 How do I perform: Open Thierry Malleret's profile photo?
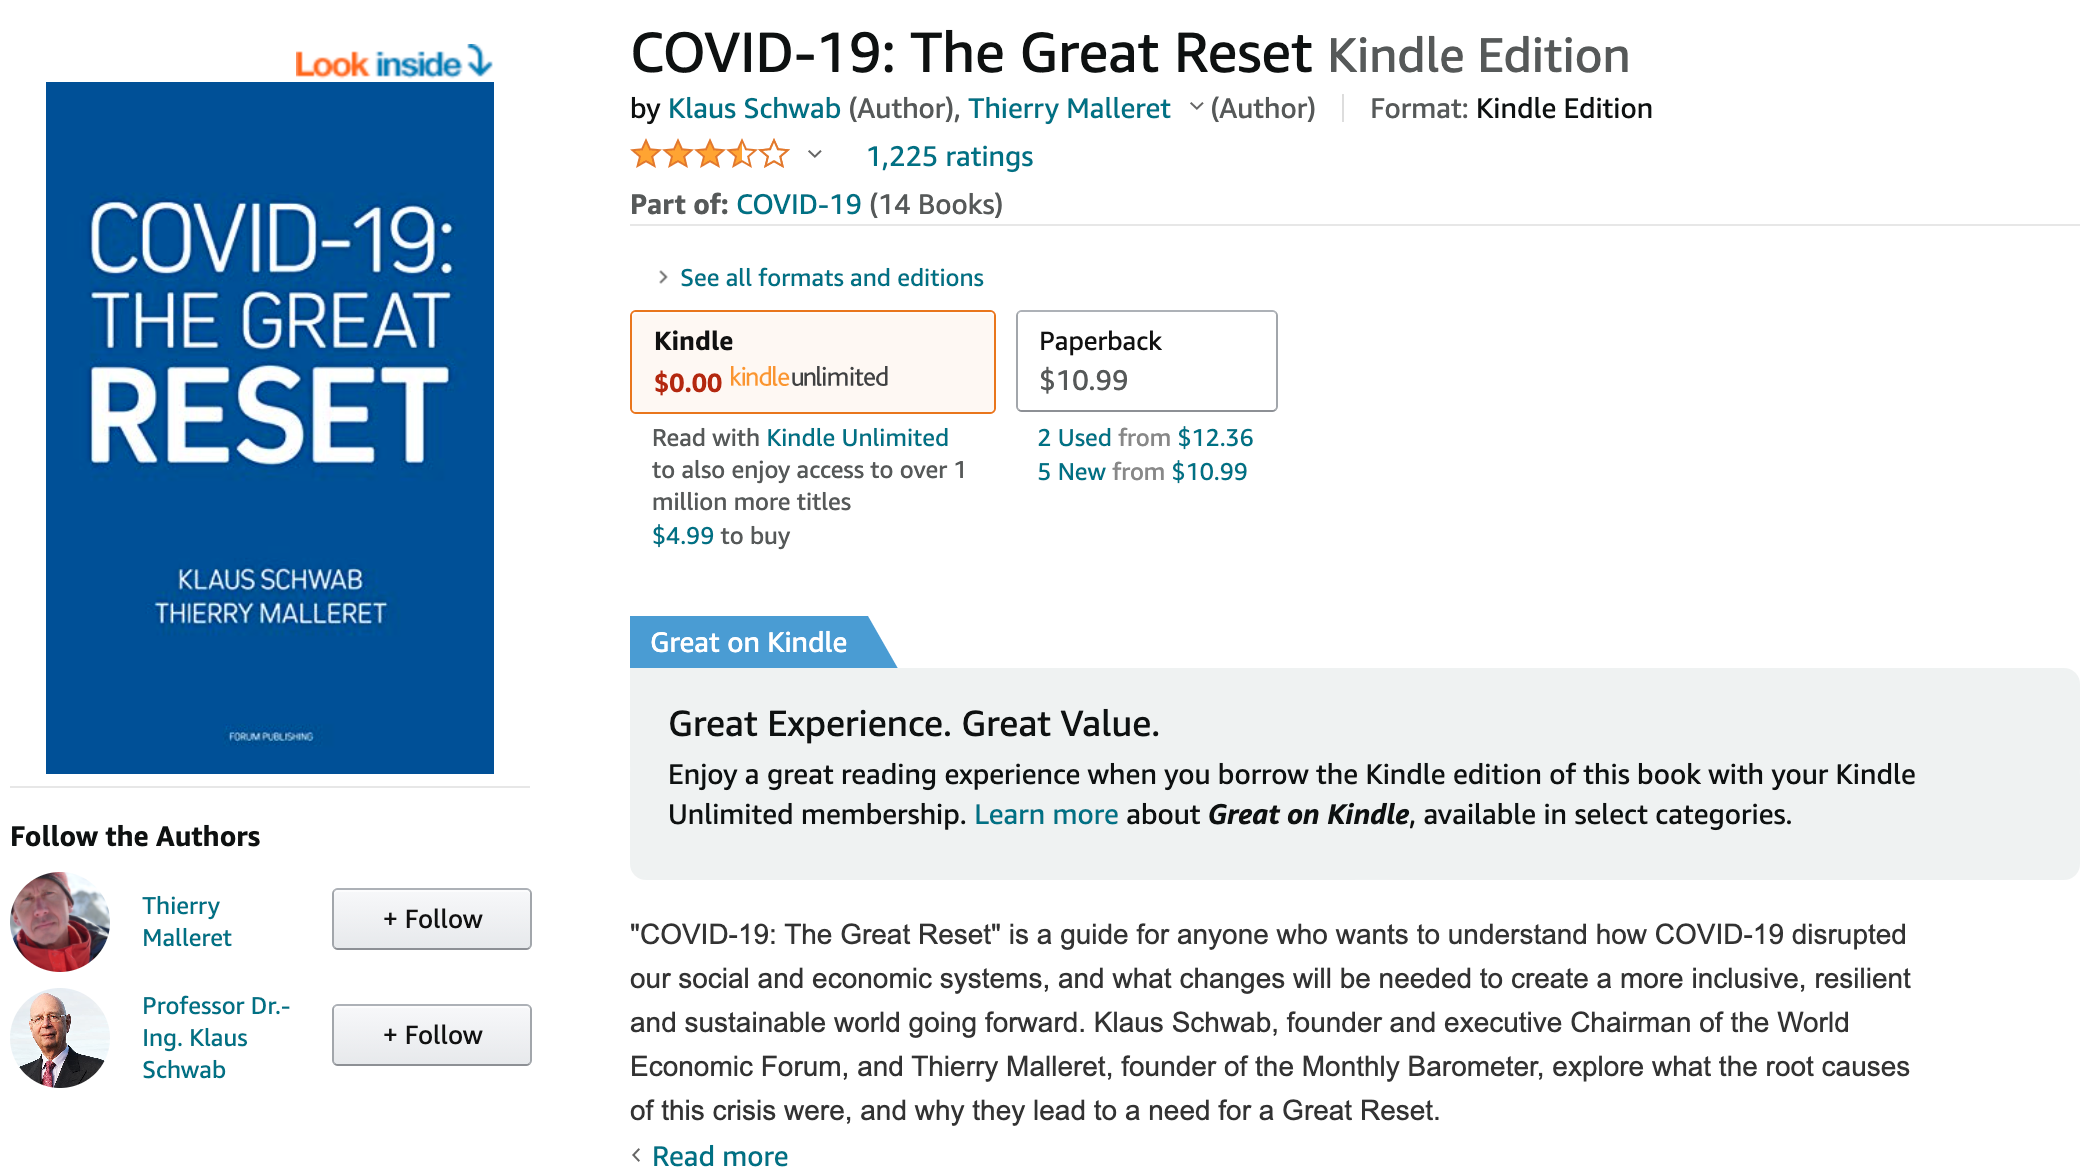pyautogui.click(x=60, y=921)
